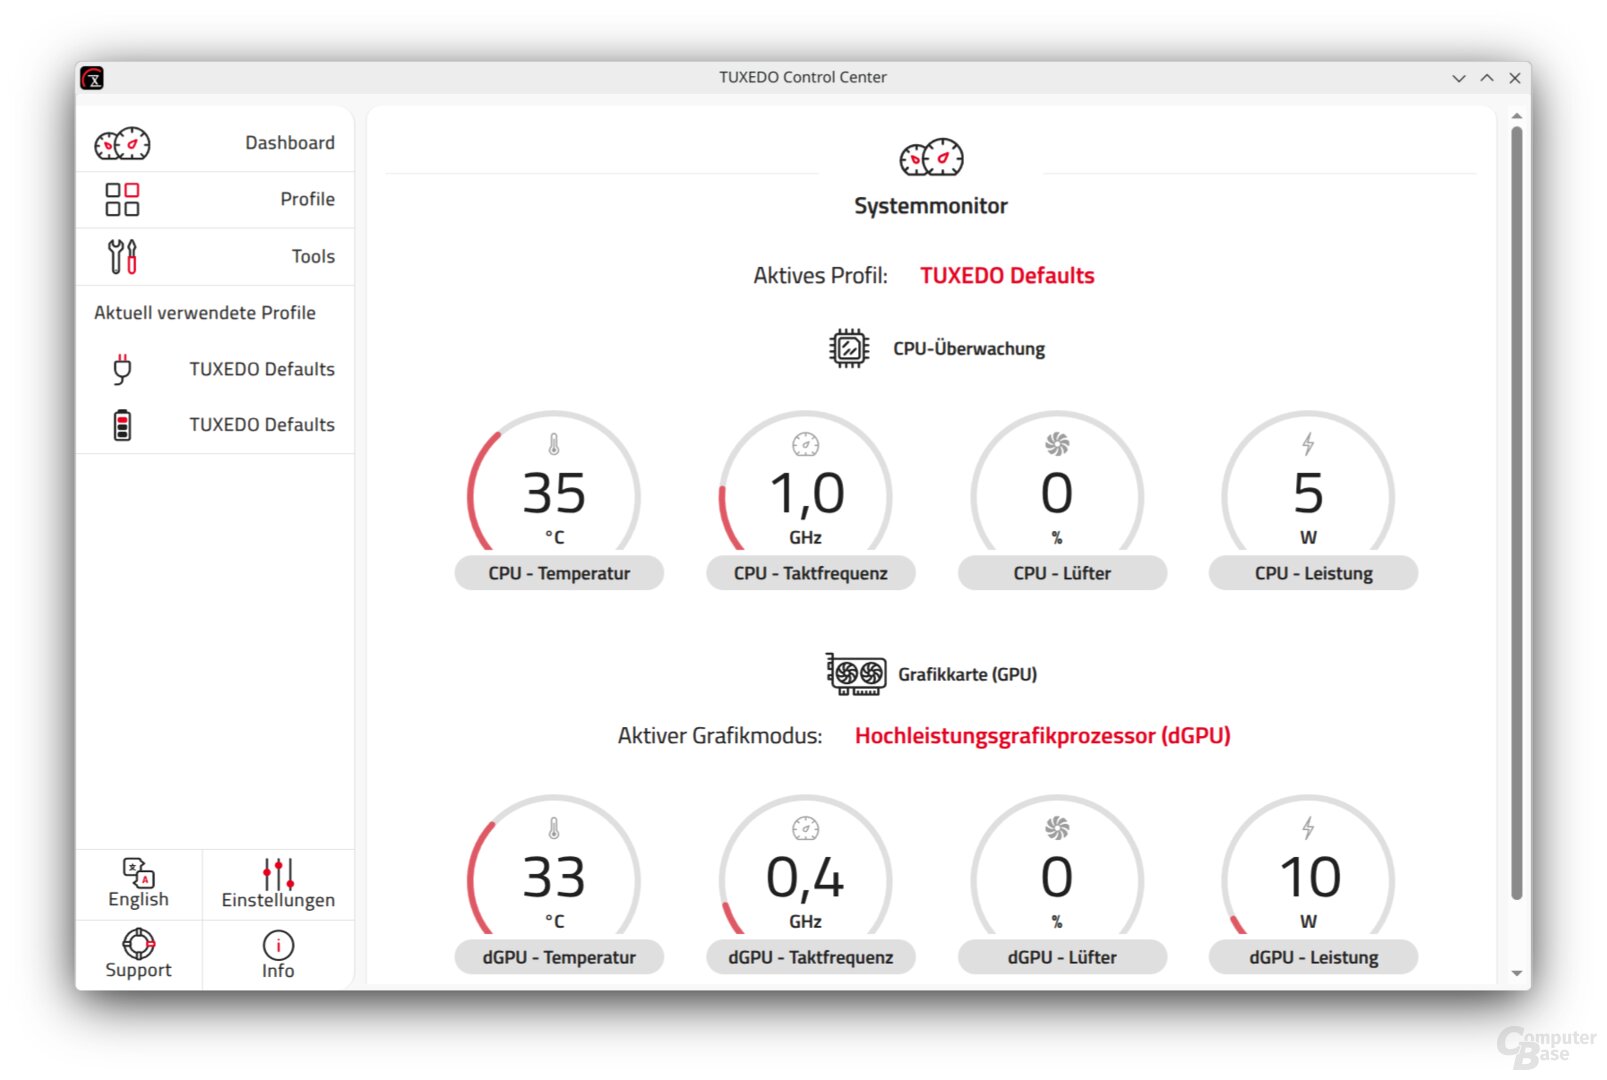Screen dimensions: 1607x1080
Task: Minimize the TUXEDO Control Center window
Action: (x=1459, y=78)
